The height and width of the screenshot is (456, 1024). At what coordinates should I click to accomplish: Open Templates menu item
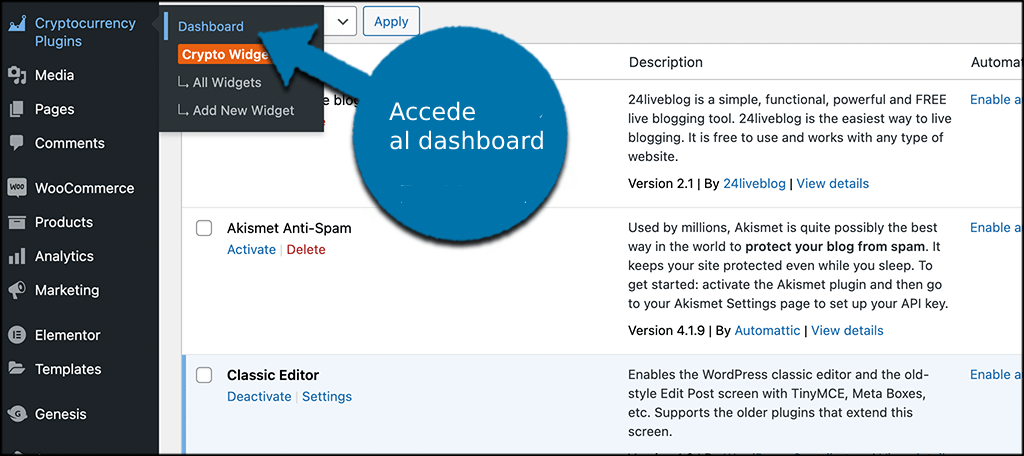click(68, 369)
